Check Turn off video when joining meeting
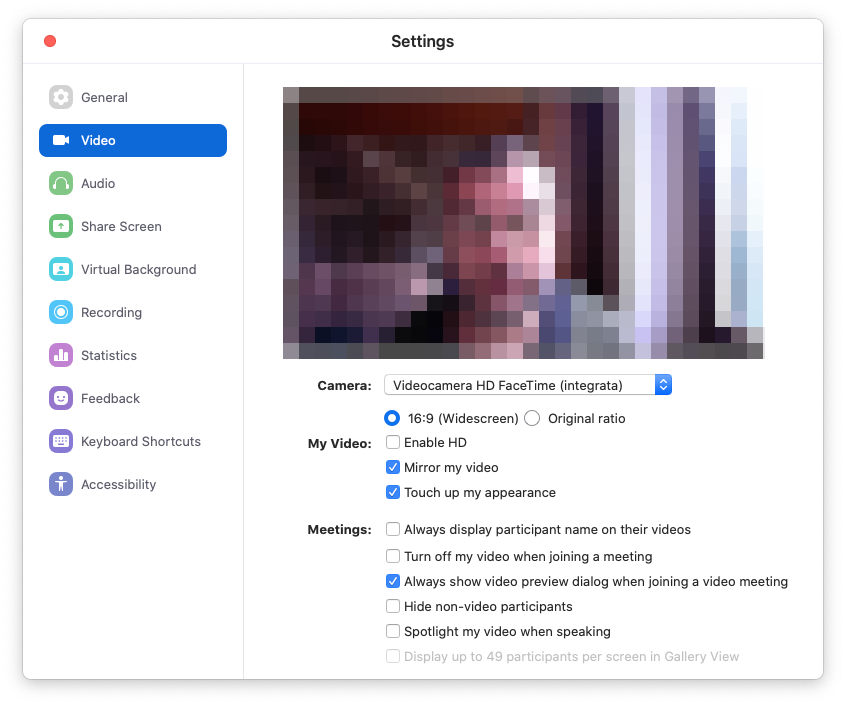 click(394, 556)
